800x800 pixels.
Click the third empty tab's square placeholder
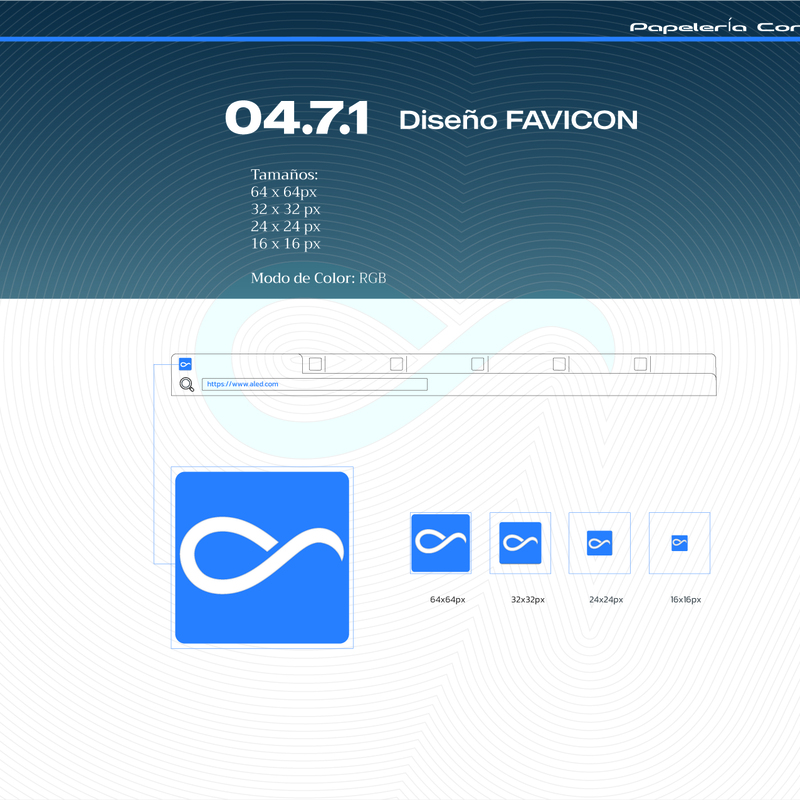pos(478,364)
